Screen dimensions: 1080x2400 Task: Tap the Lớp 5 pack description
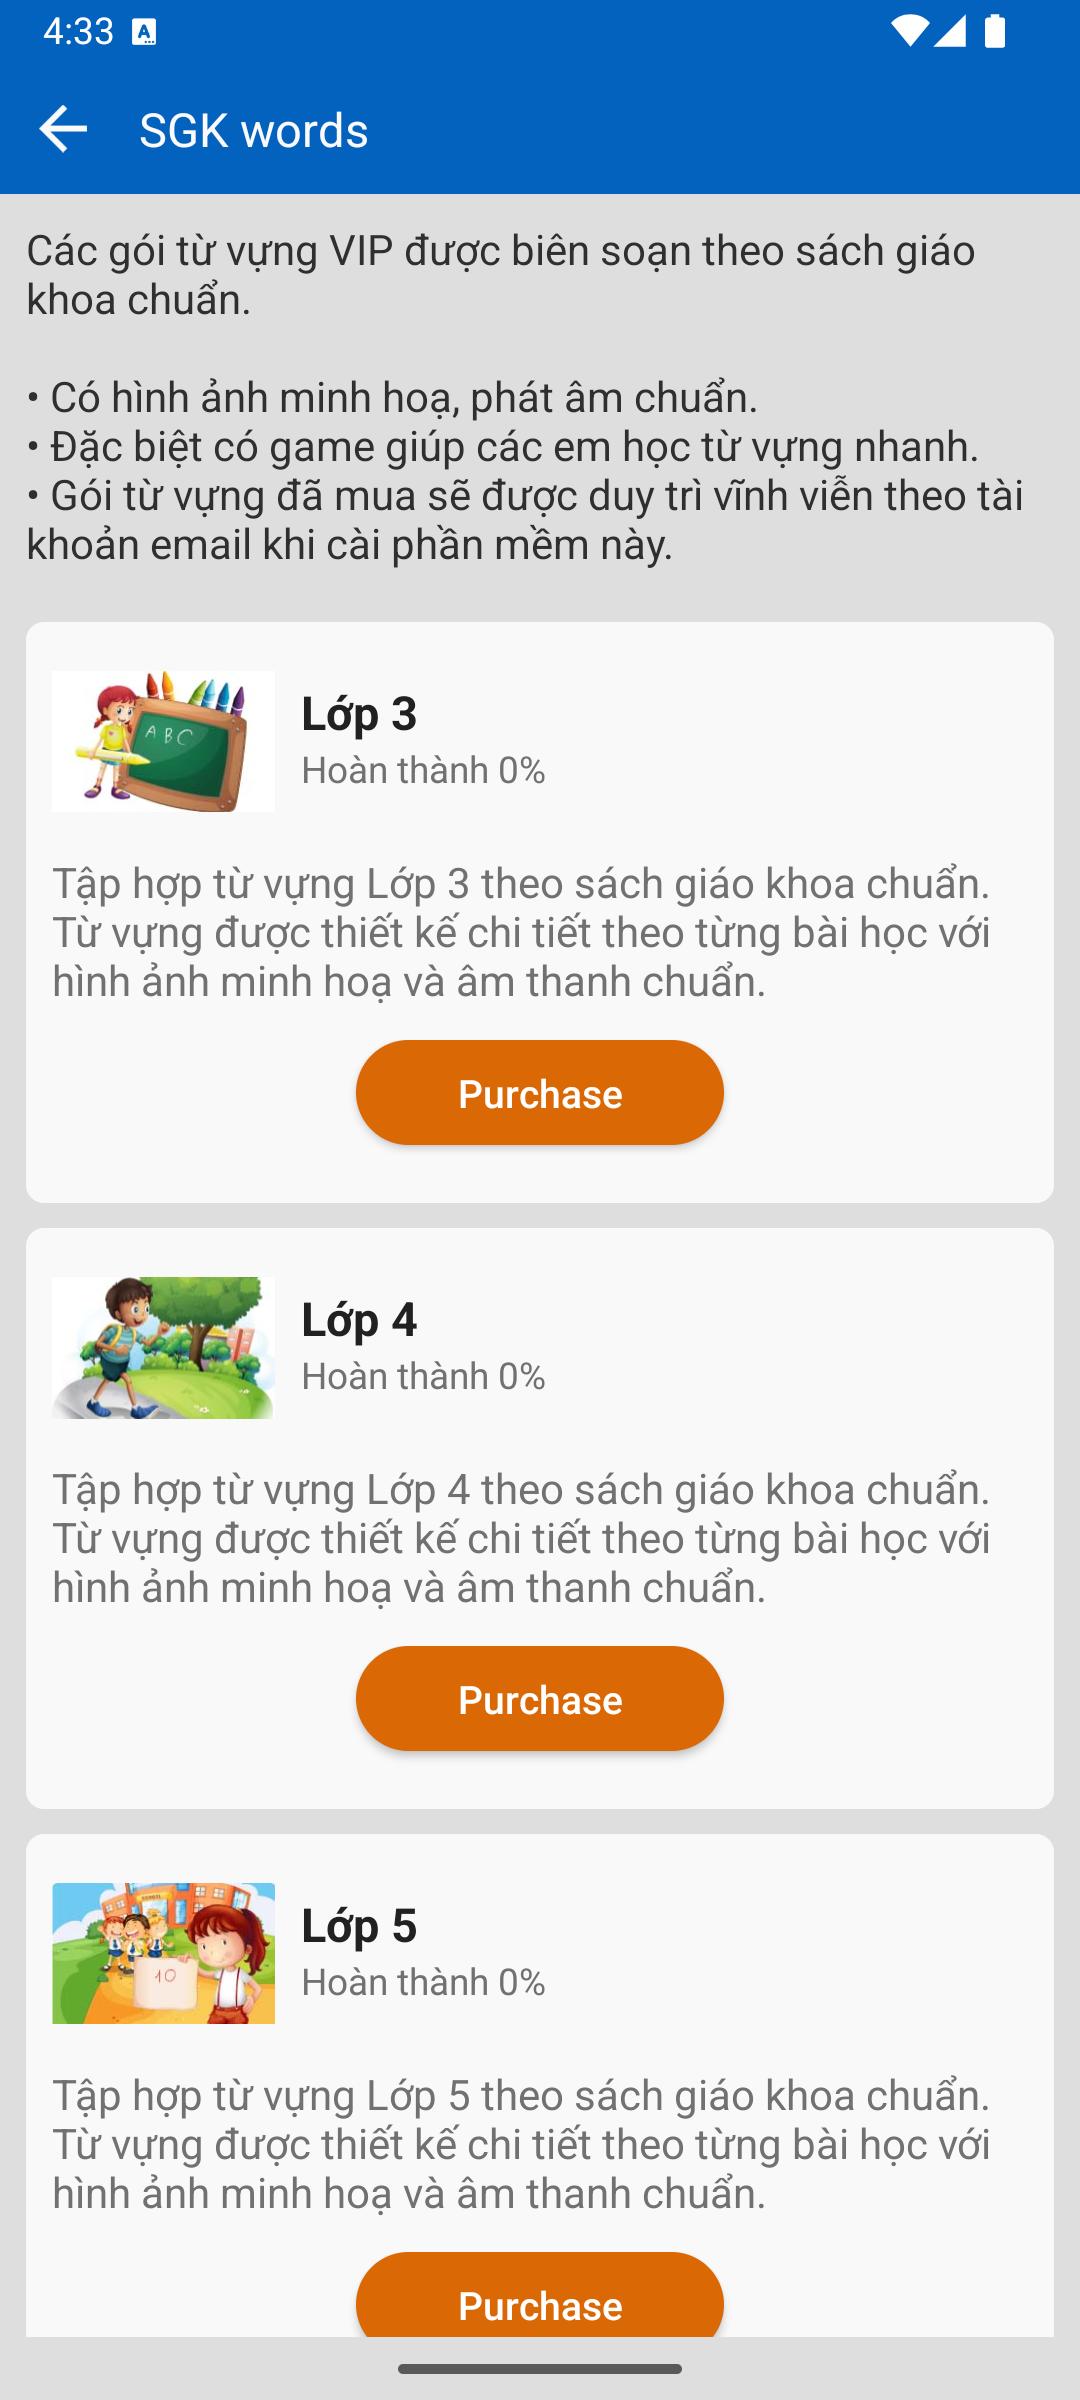pos(521,2145)
